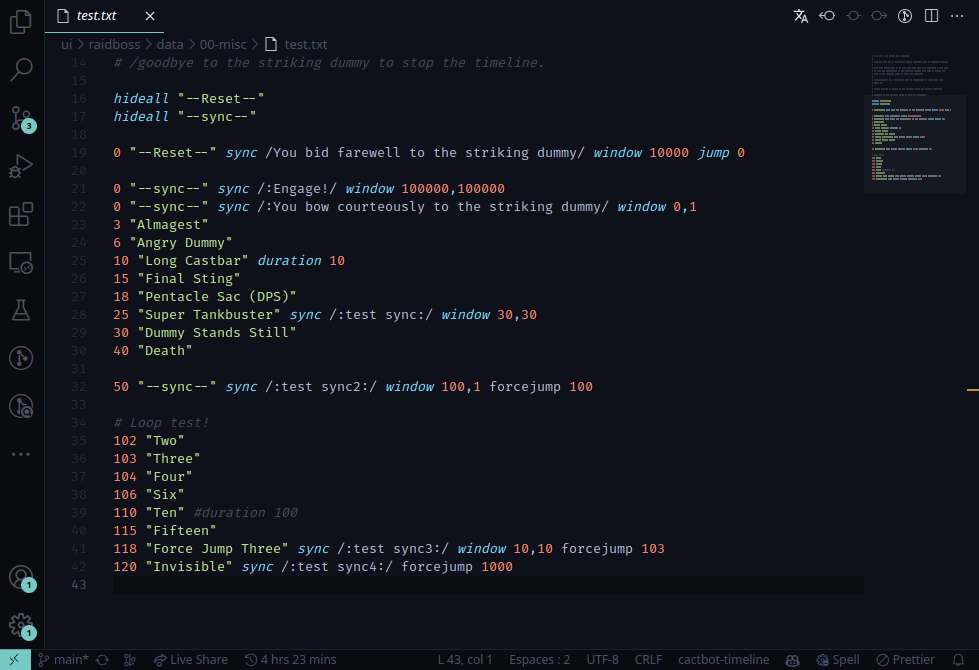Image resolution: width=979 pixels, height=670 pixels.
Task: Open Remote Explorer view
Action: pyautogui.click(x=21, y=262)
